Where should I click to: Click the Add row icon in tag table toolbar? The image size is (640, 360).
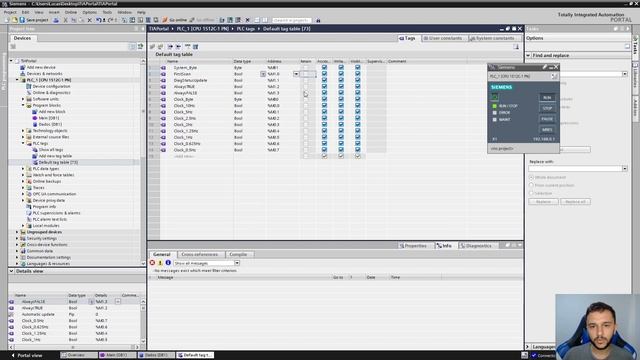point(160,47)
